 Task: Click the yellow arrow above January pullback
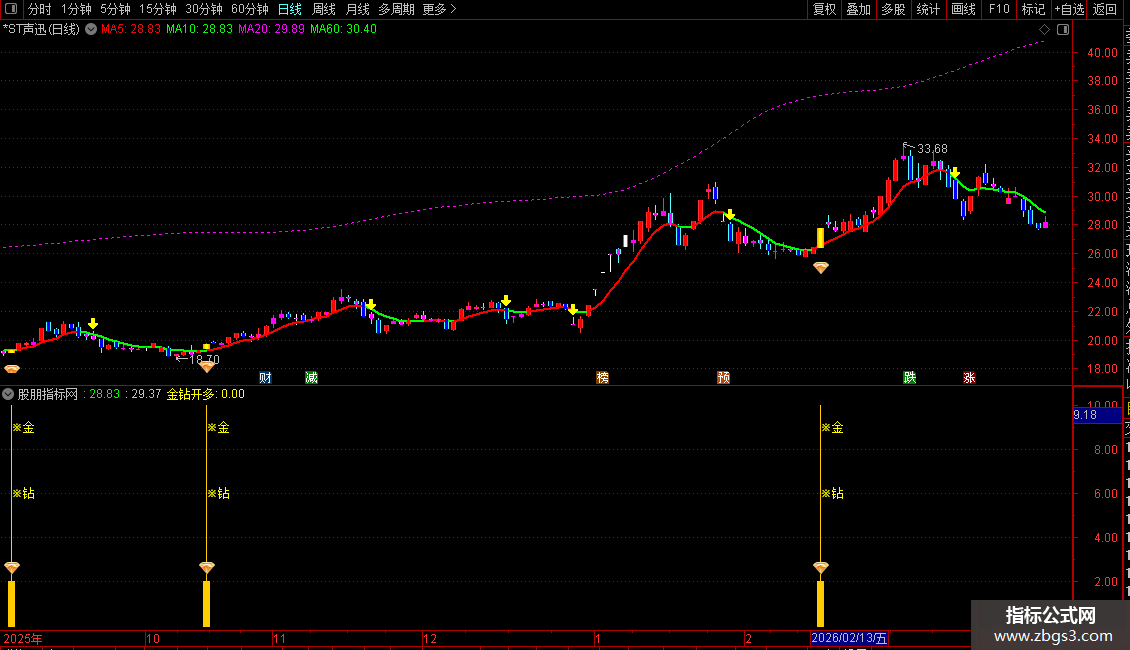pyautogui.click(x=729, y=215)
